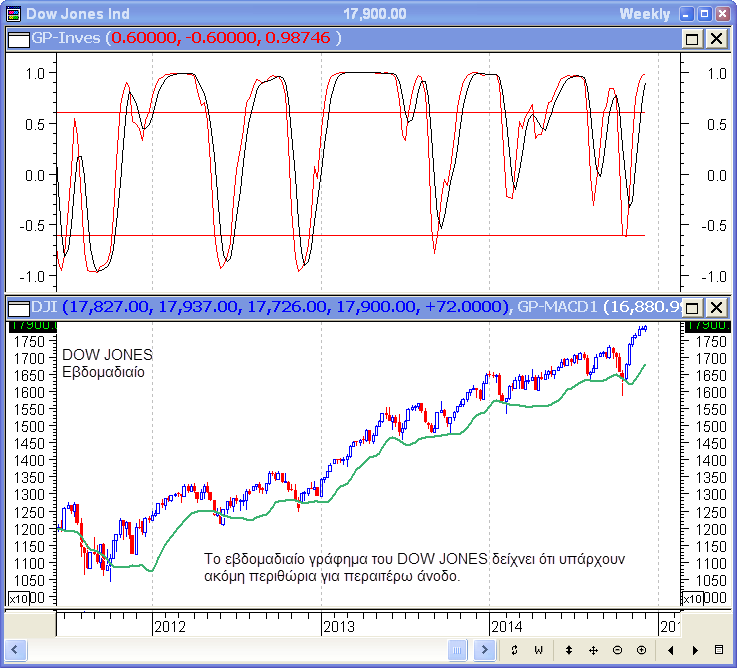Click the horizontal scrollbar right arrow button

pos(484,650)
